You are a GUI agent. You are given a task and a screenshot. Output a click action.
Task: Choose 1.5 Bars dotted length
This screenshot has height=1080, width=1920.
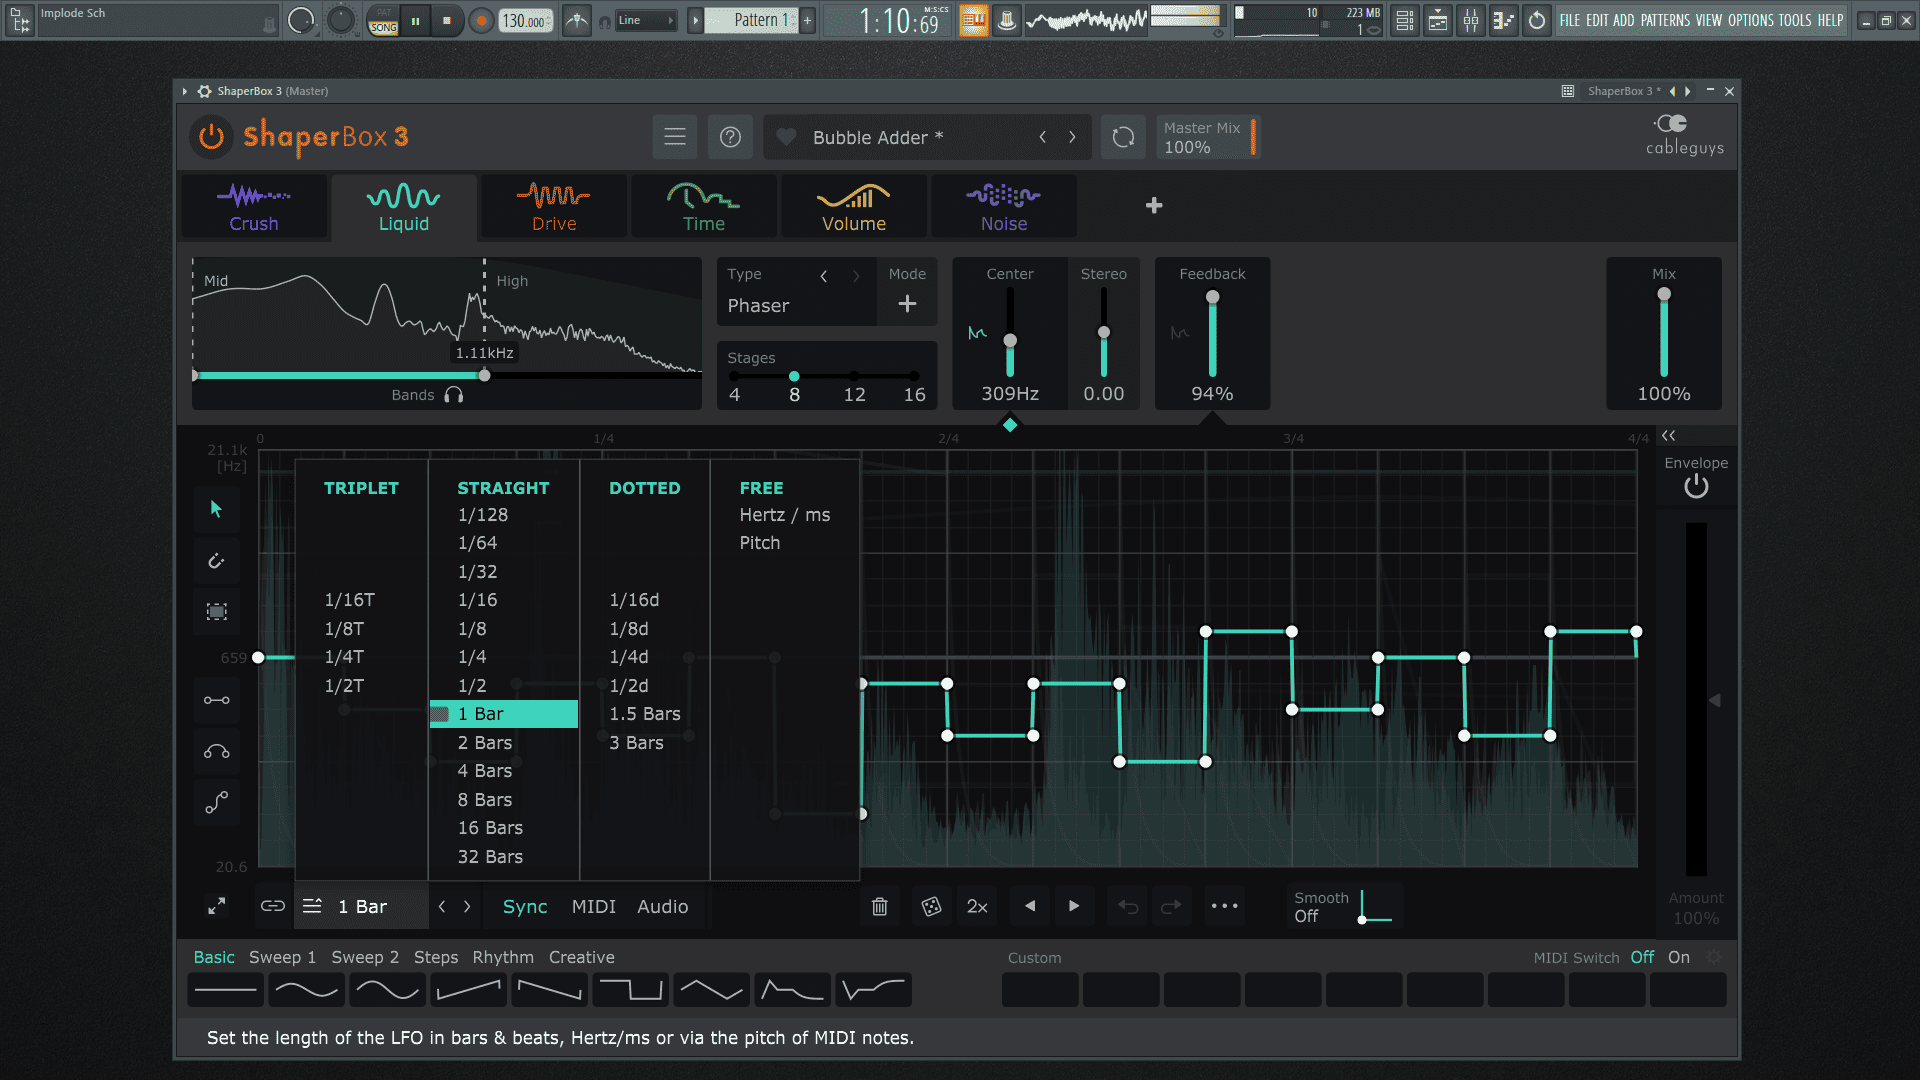[645, 714]
